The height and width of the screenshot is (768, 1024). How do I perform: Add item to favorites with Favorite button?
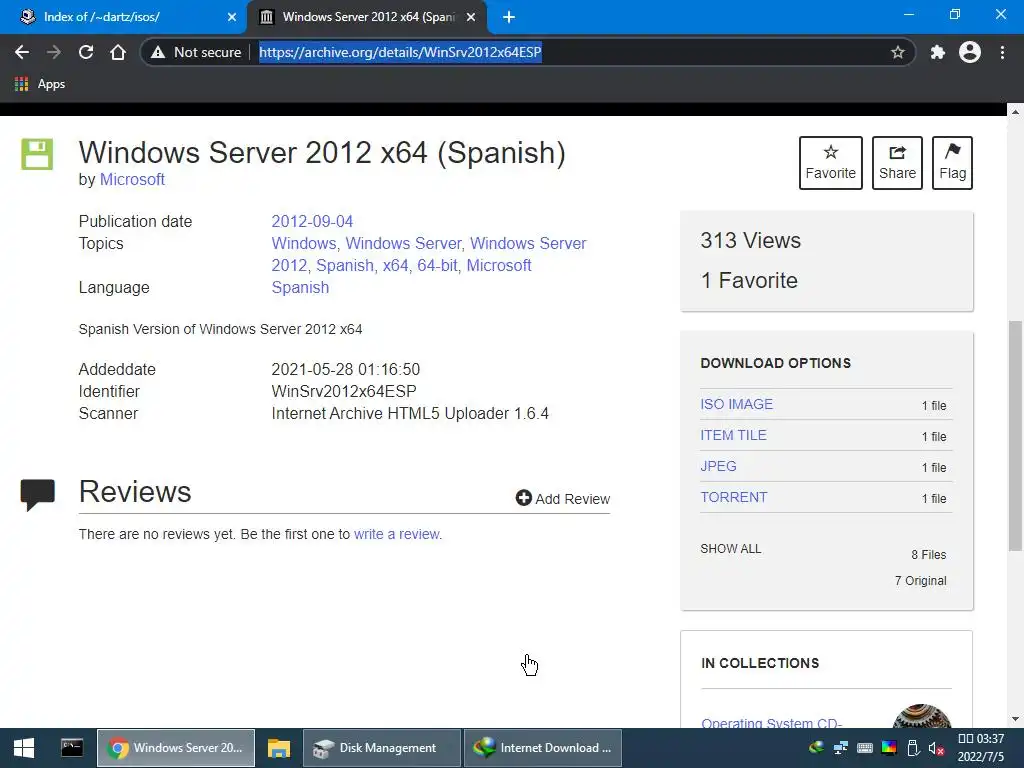[831, 163]
